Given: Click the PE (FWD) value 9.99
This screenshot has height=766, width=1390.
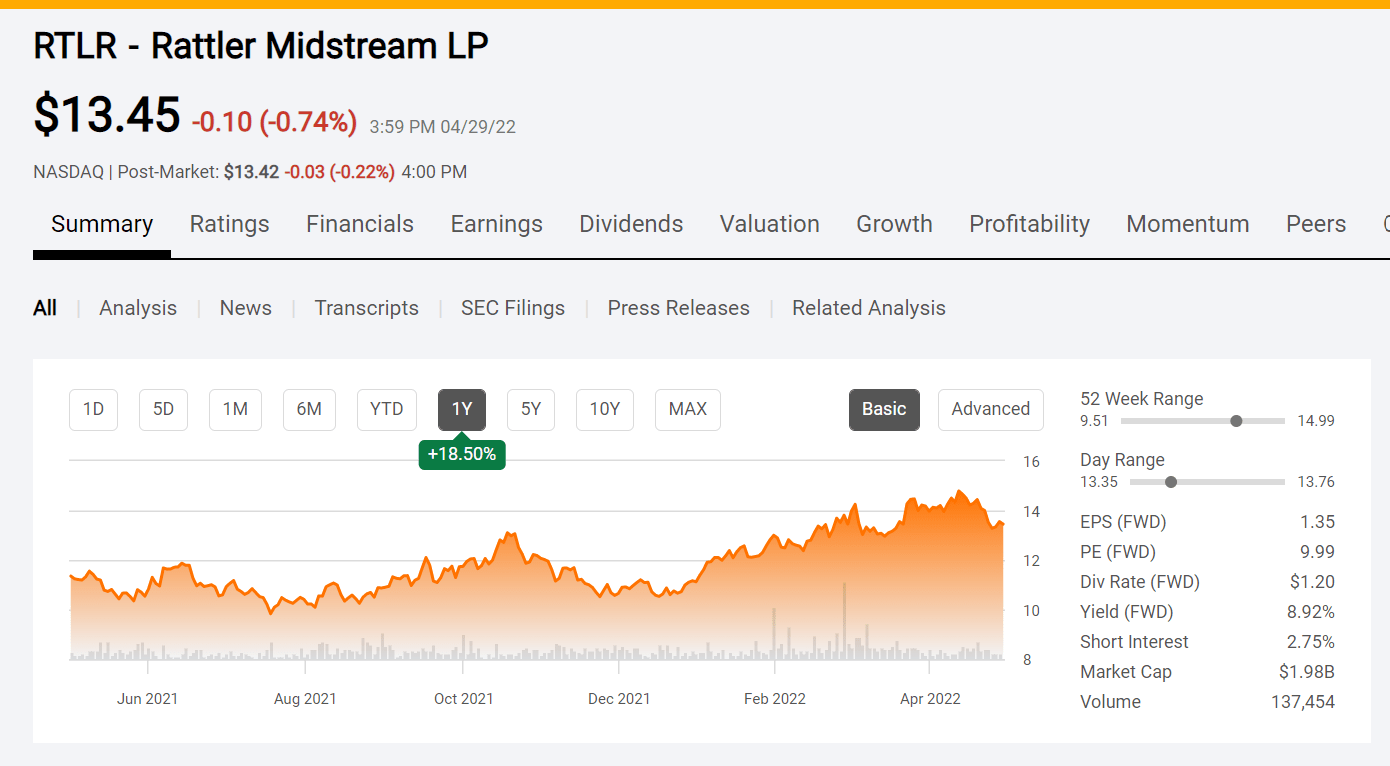Looking at the screenshot, I should click(x=1316, y=552).
